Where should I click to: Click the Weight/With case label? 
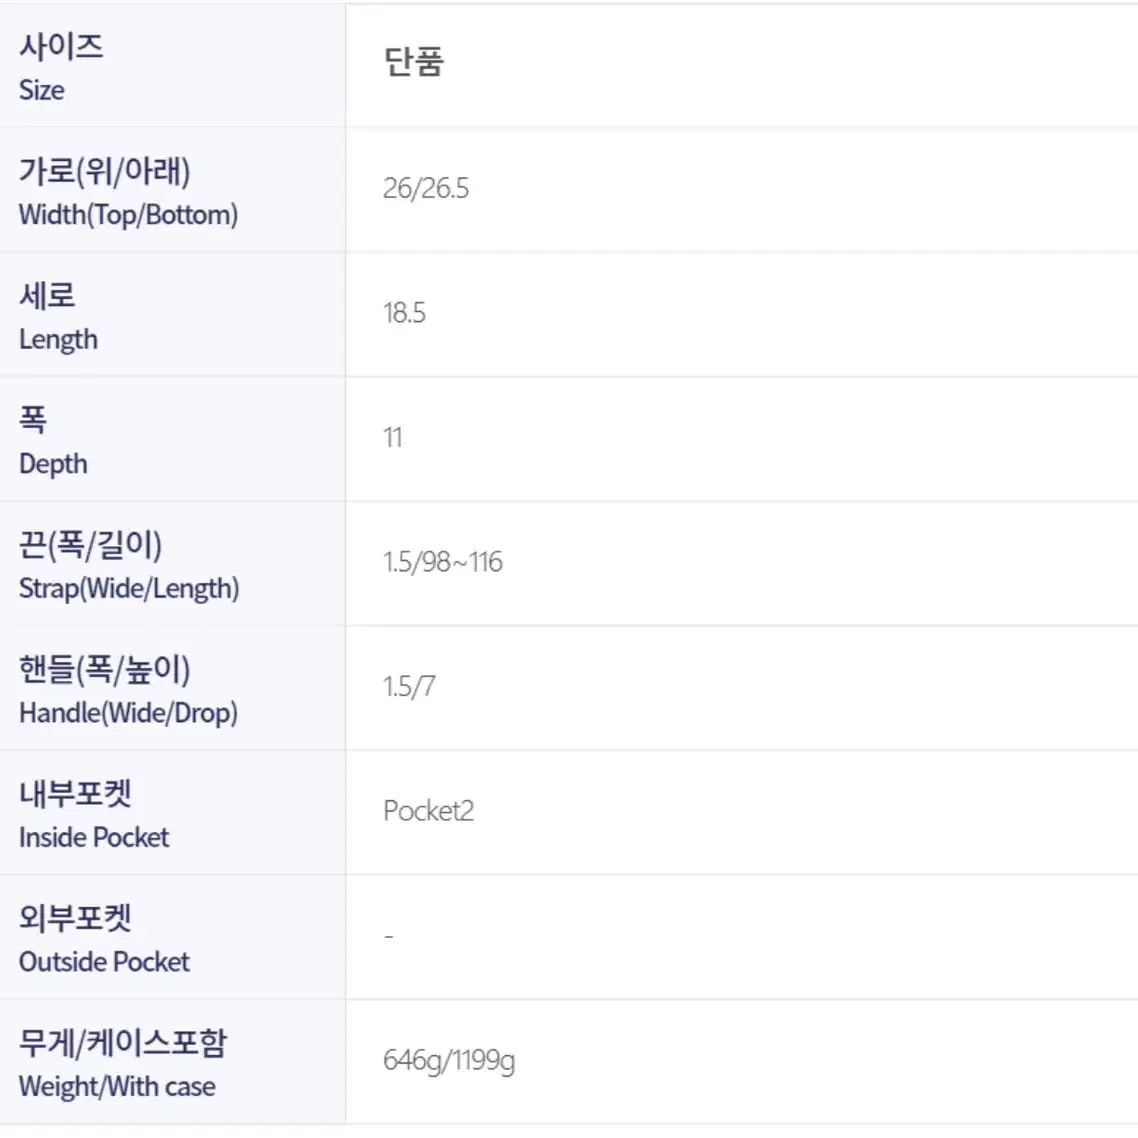coord(117,1087)
